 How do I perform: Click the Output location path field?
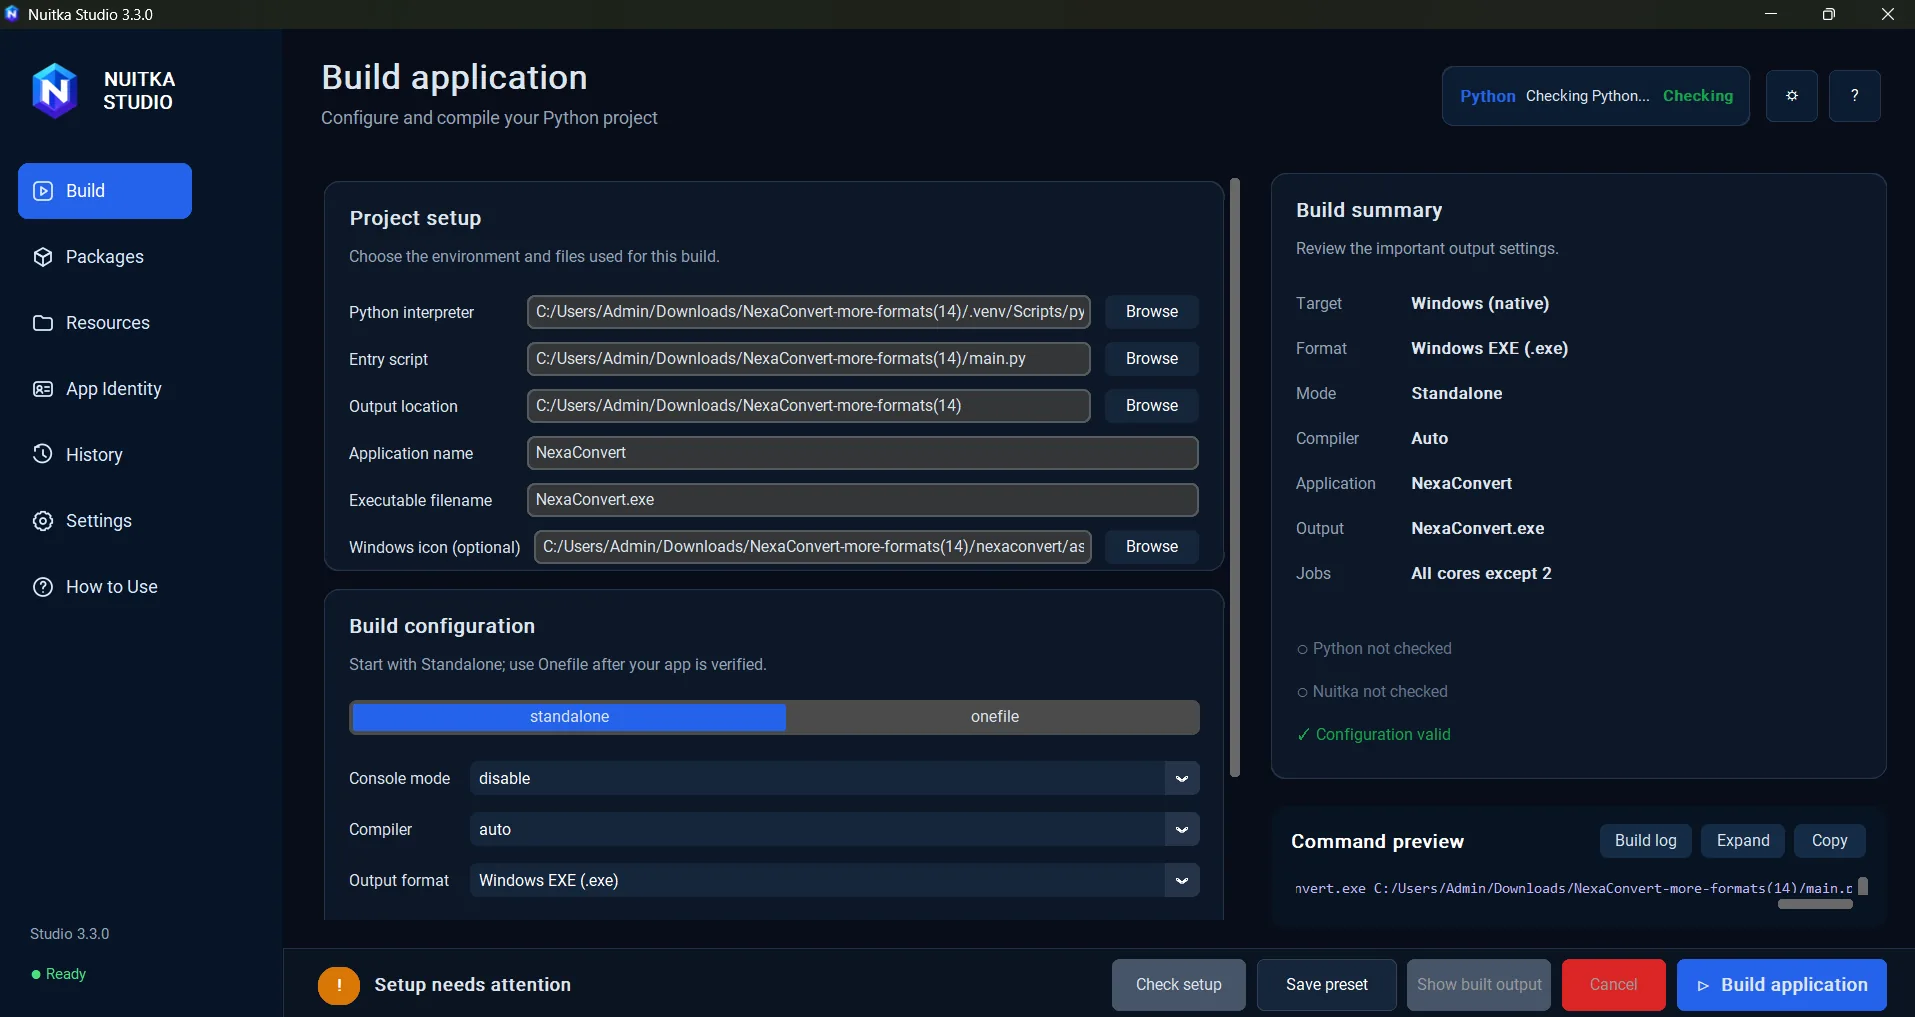pyautogui.click(x=809, y=406)
